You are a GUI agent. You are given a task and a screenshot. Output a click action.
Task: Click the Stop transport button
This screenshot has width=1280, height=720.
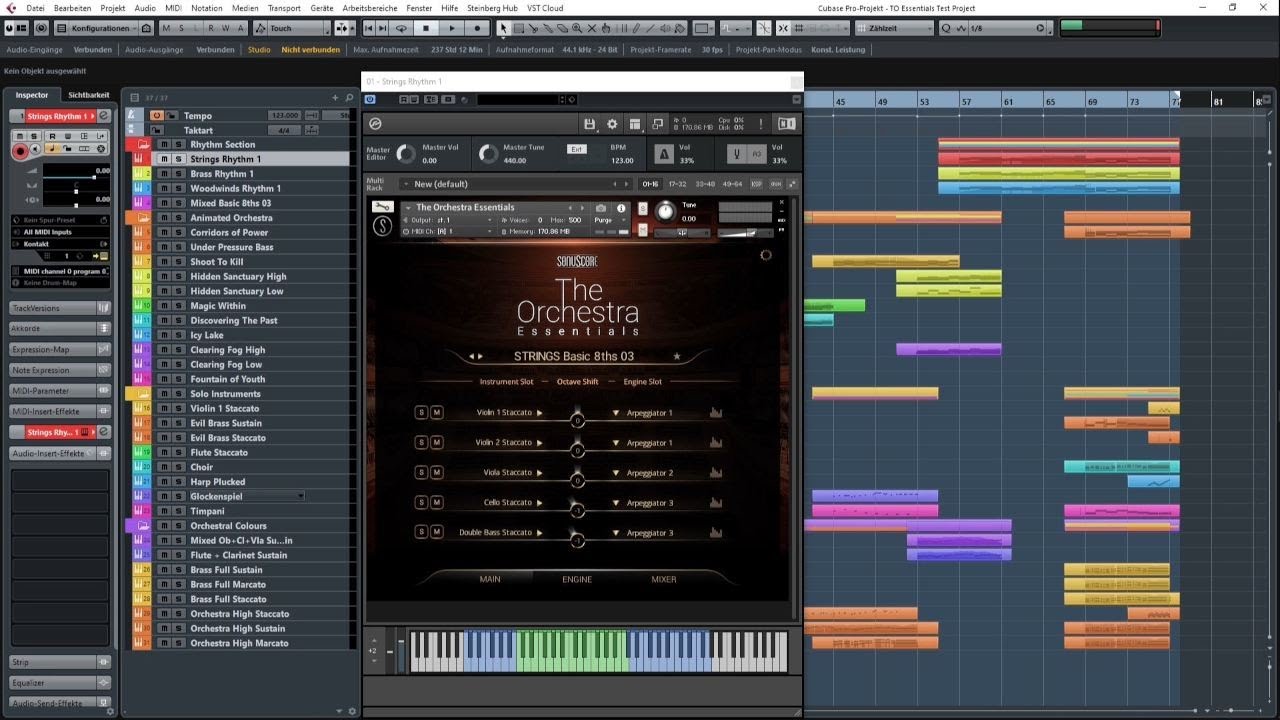426,28
